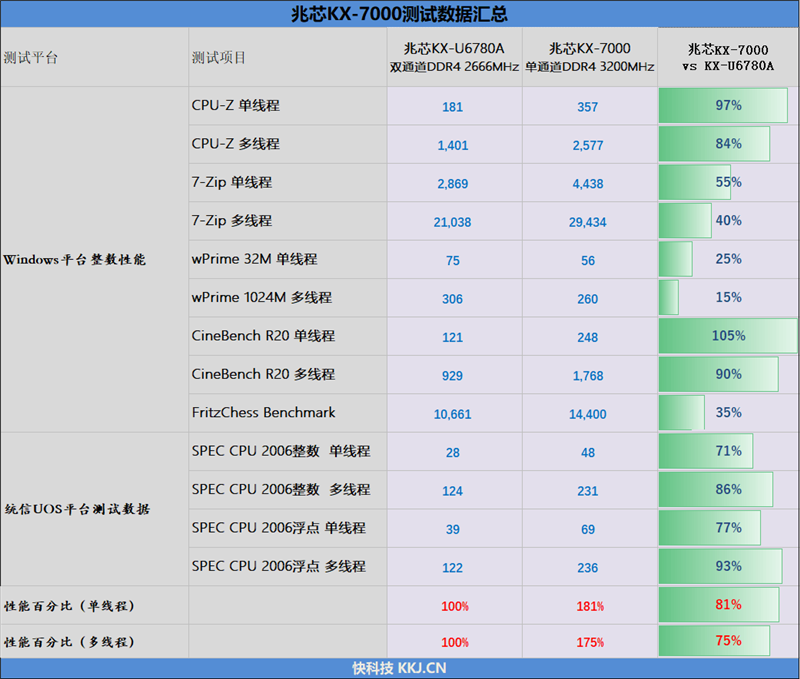This screenshot has width=800, height=679.
Task: Click the title 兆芯KX-7000测试数据汇总
Action: 400,13
